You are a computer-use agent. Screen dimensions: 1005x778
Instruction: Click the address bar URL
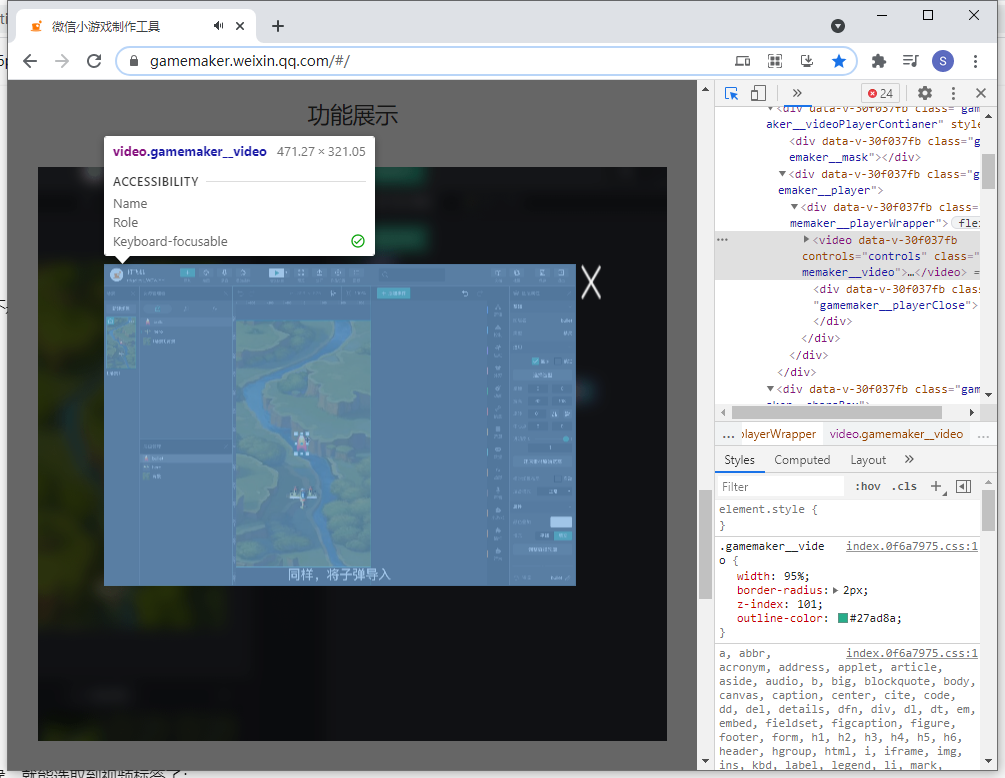click(x=249, y=61)
